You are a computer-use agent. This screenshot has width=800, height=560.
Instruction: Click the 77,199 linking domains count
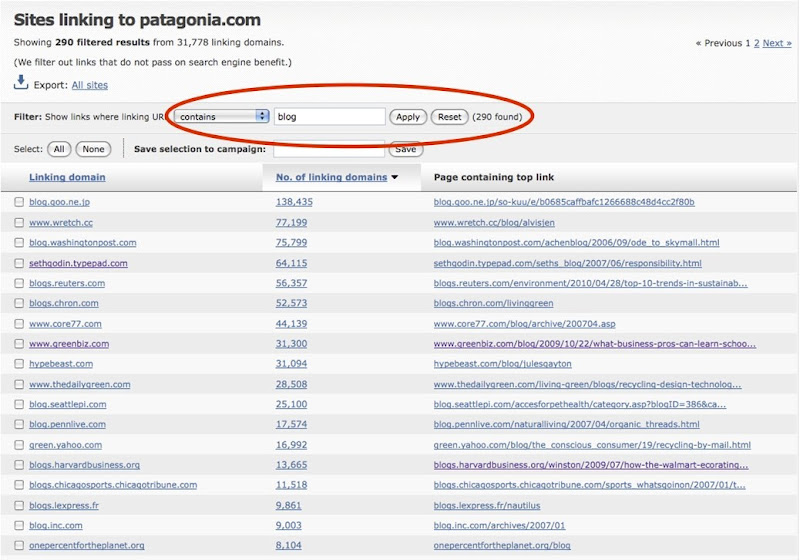(x=291, y=222)
